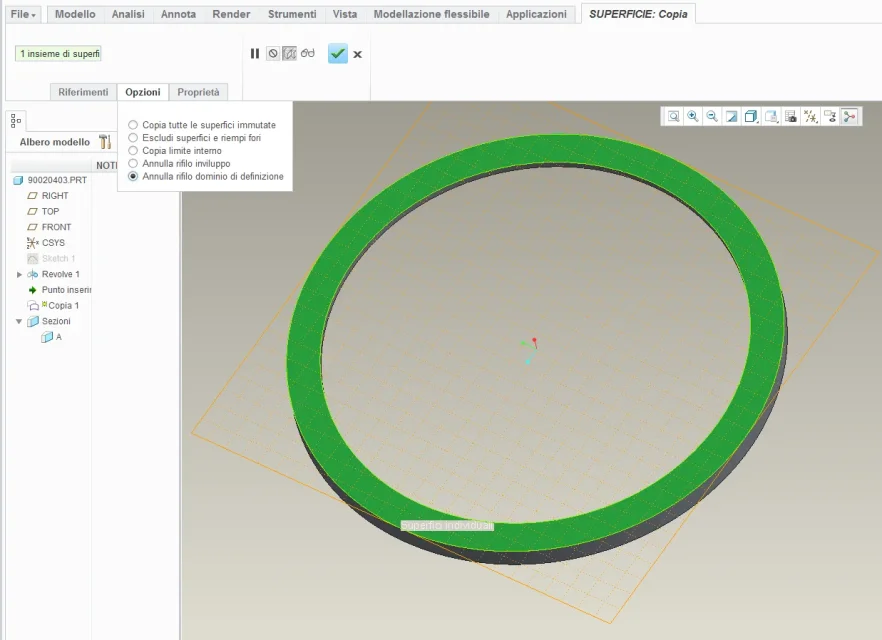
Task: Click the Zoom out magnifier icon
Action: click(711, 117)
